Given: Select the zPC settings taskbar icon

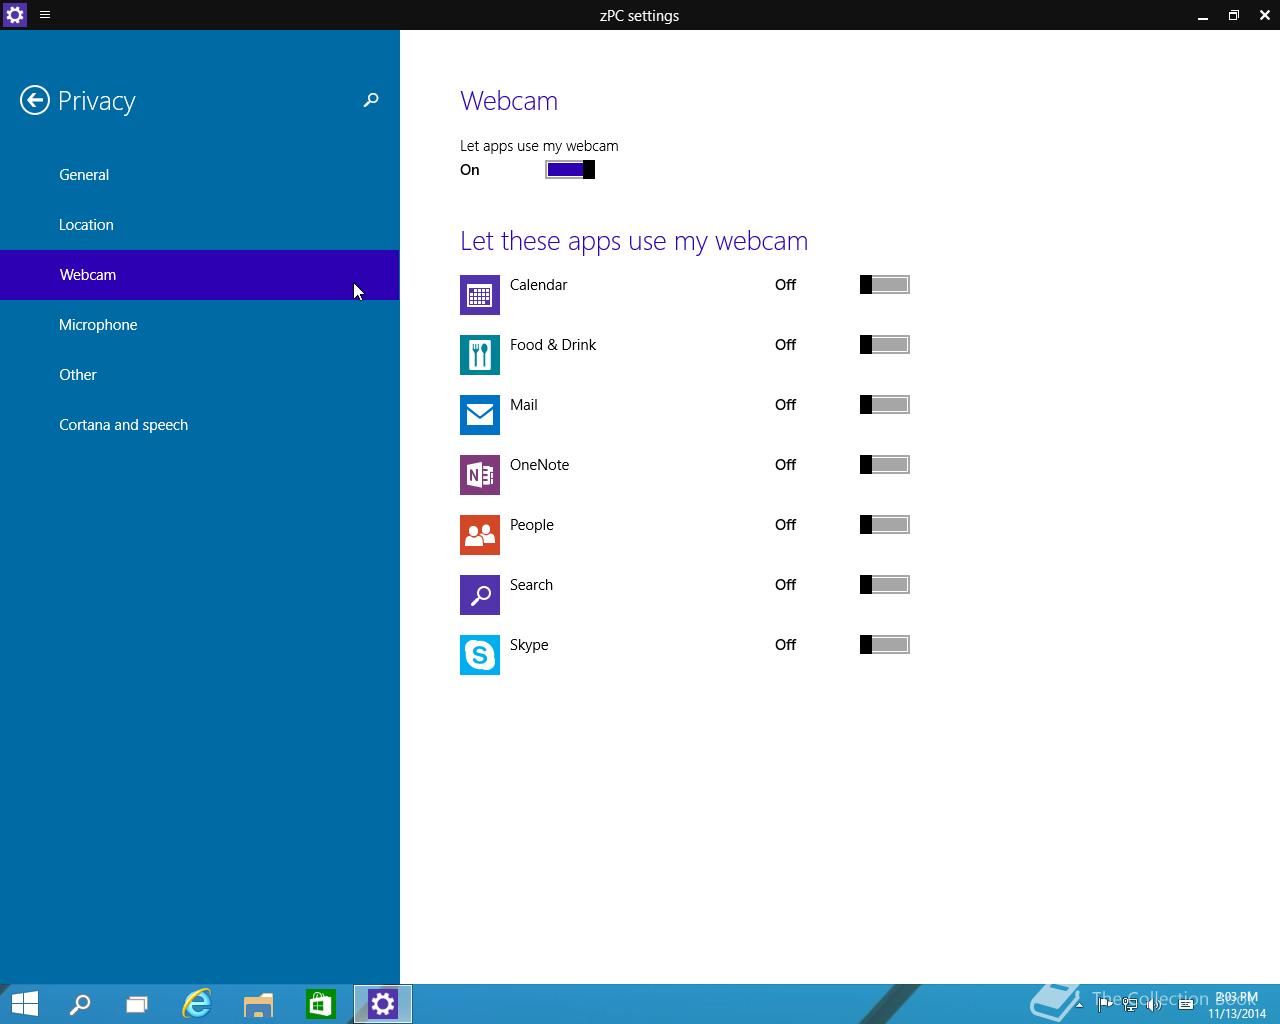Looking at the screenshot, I should click(x=383, y=1004).
